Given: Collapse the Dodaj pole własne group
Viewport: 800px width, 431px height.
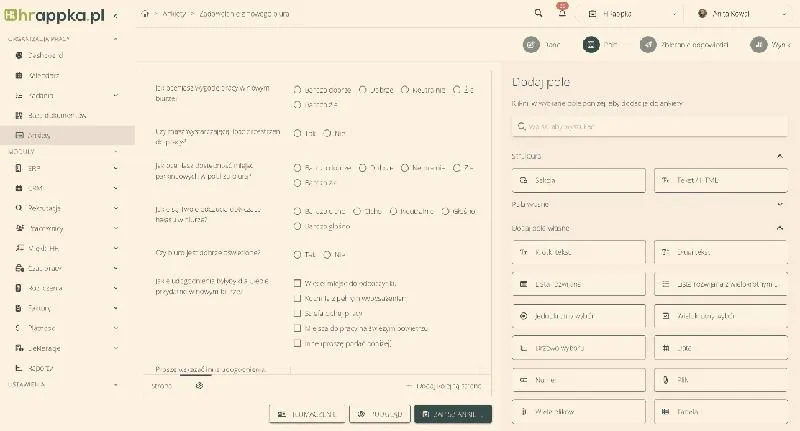Looking at the screenshot, I should click(780, 228).
